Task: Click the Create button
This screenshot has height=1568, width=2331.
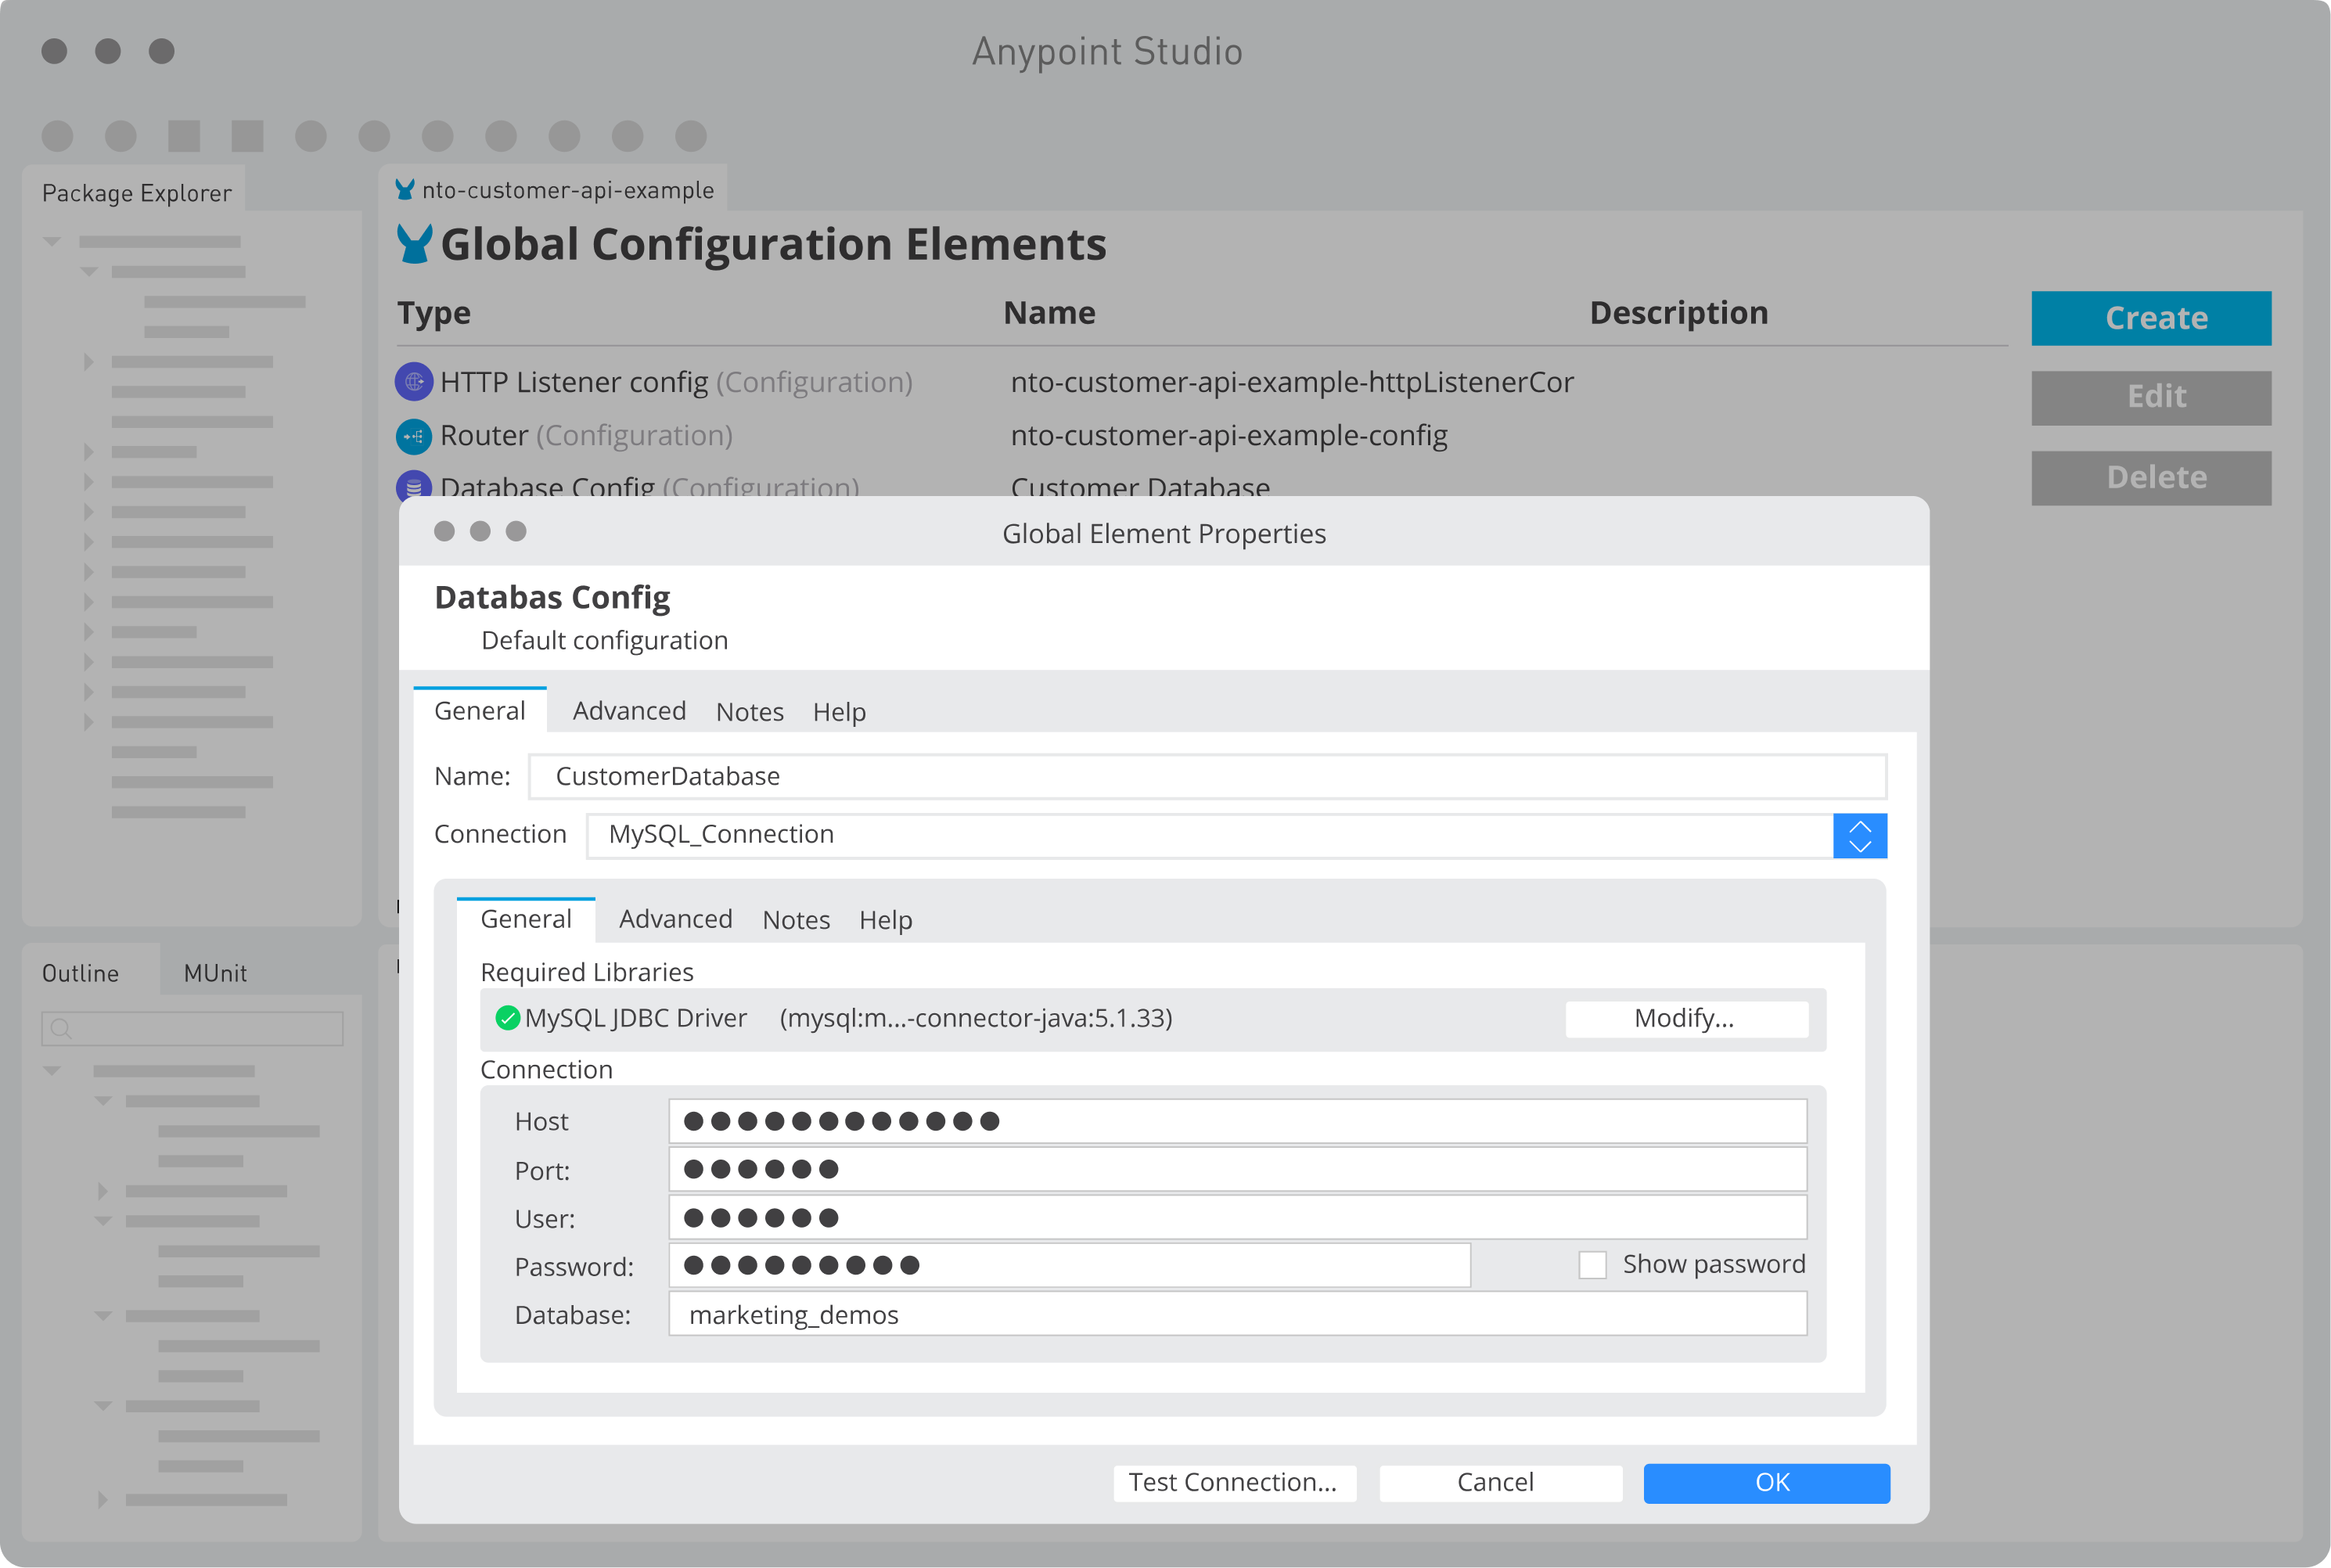Action: (2151, 318)
